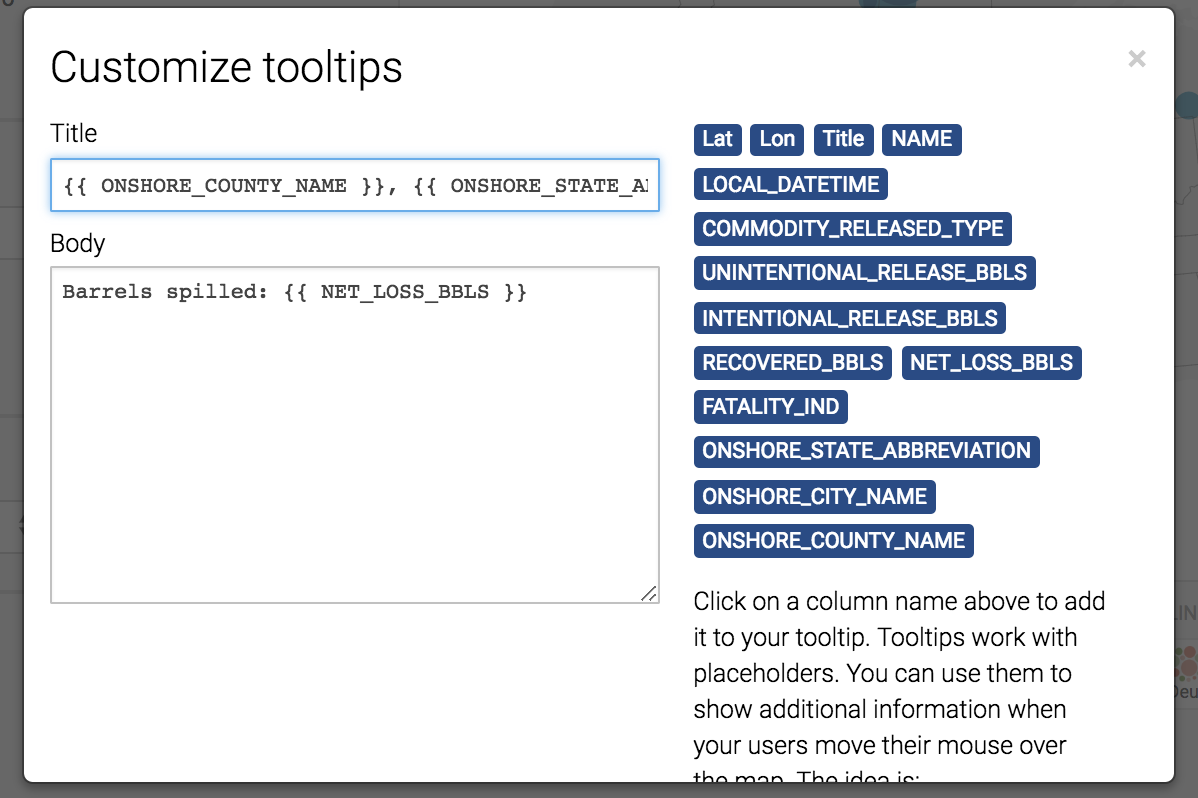Grab the Body textarea resize handle

pos(649,594)
